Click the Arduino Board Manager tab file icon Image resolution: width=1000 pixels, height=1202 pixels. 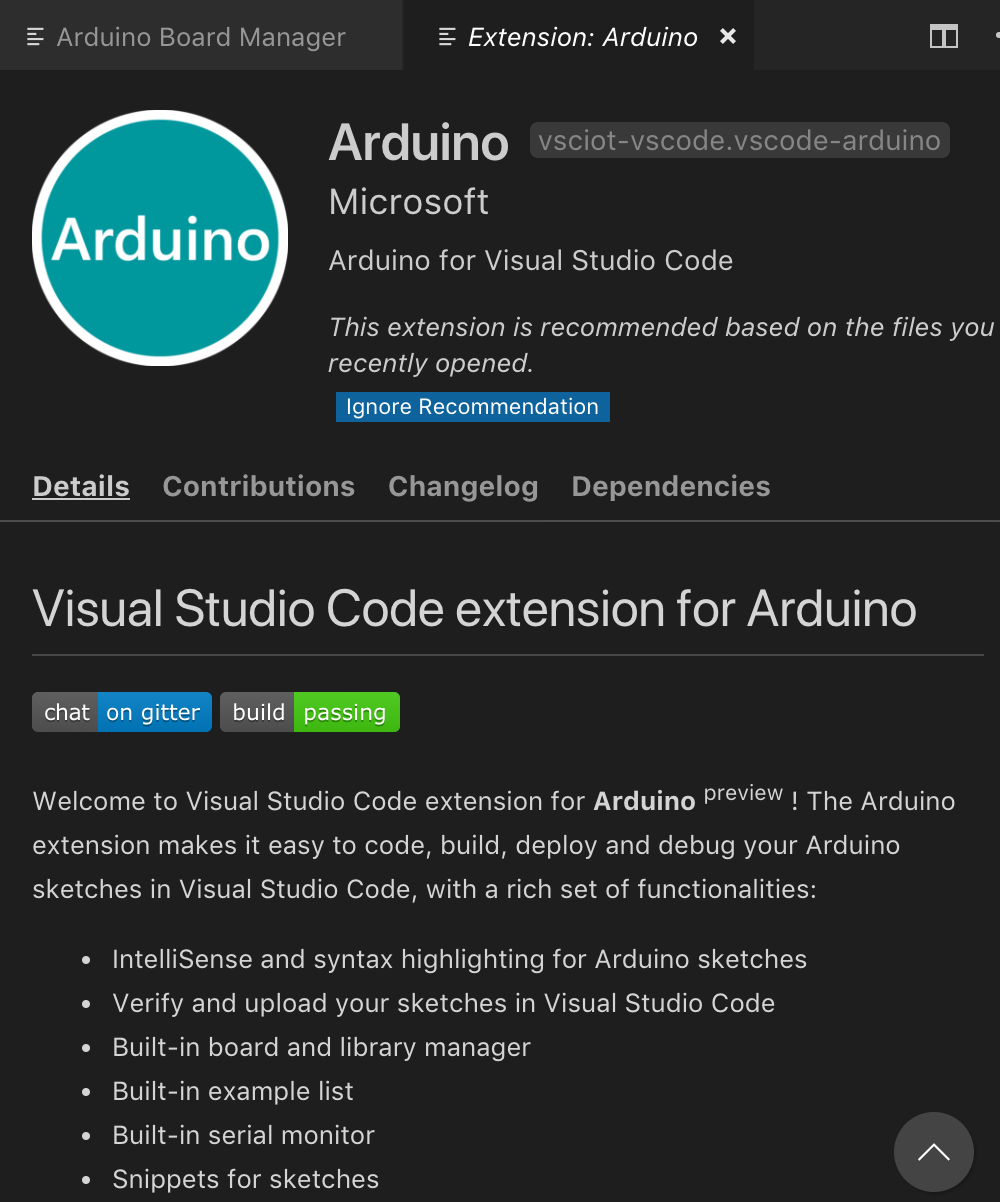tap(36, 37)
